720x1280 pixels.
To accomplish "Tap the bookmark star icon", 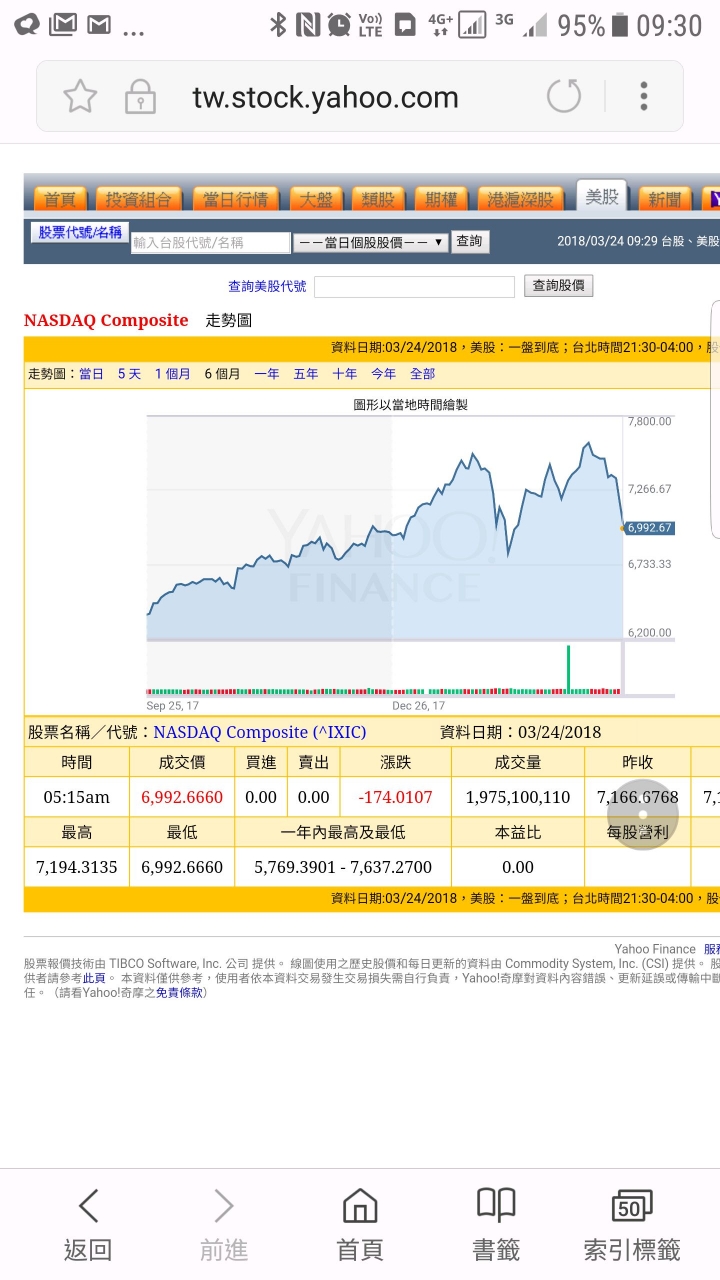I will tap(80, 97).
